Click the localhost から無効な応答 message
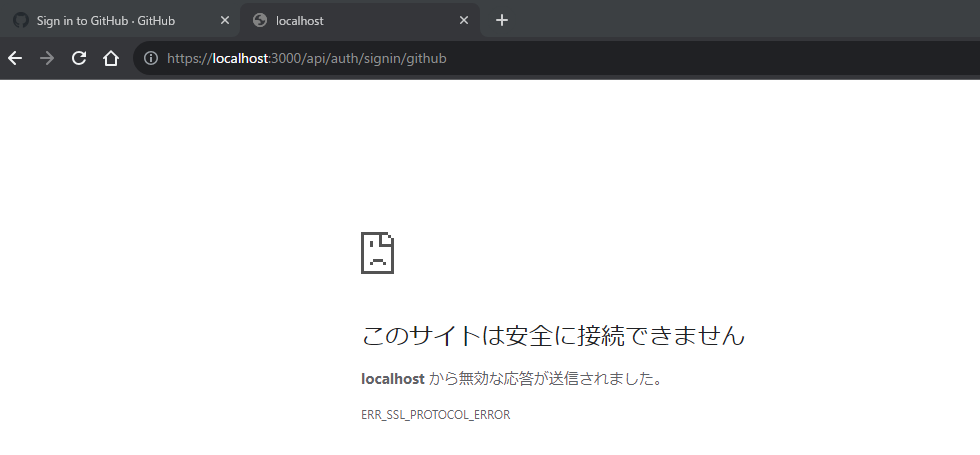Screen dimensions: 980x455 [x=512, y=379]
